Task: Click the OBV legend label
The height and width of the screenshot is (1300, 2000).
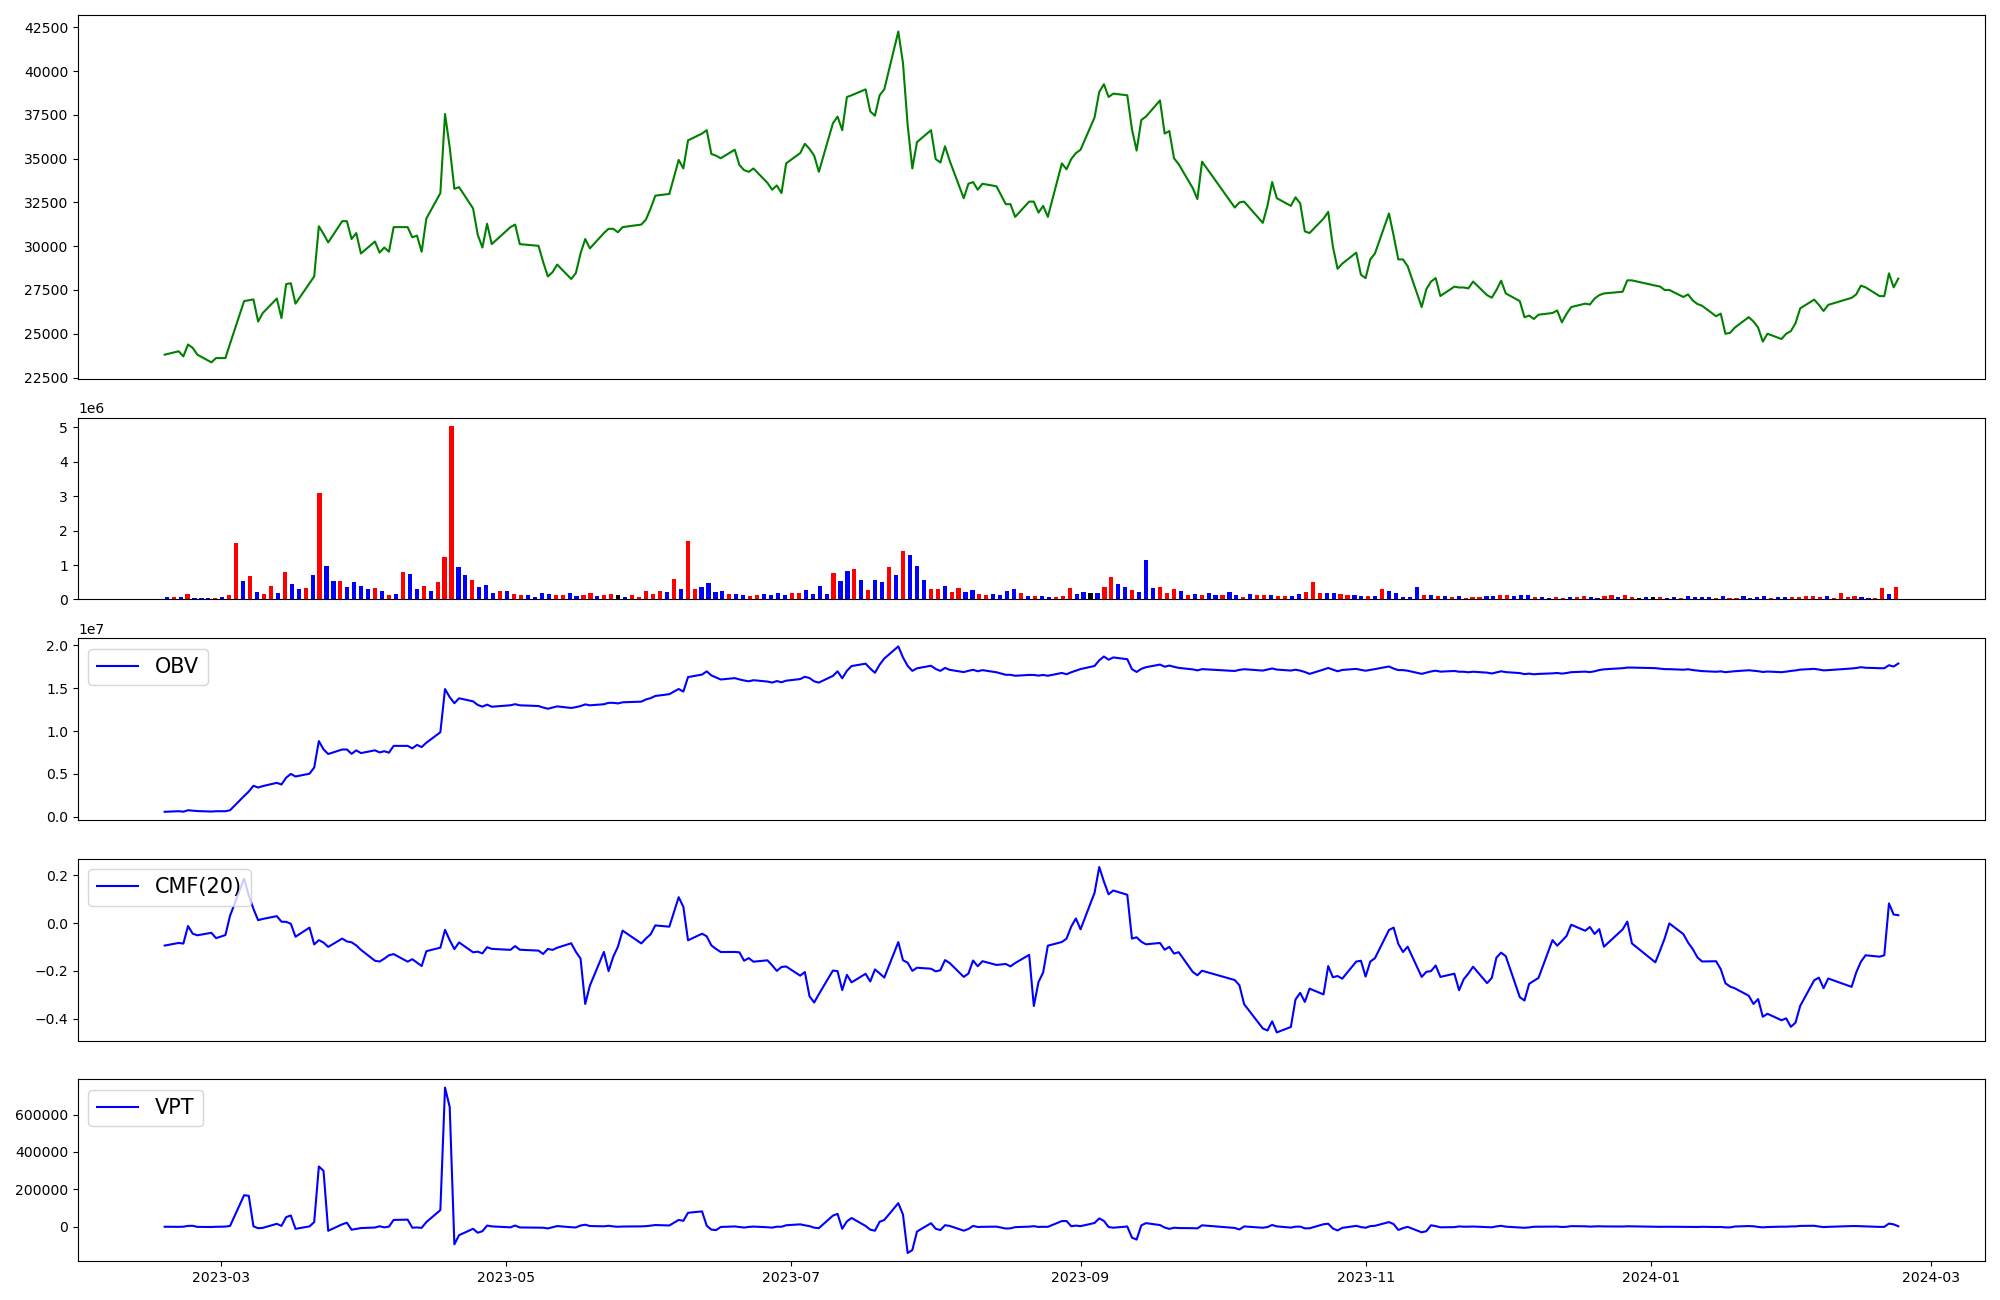Action: point(176,666)
